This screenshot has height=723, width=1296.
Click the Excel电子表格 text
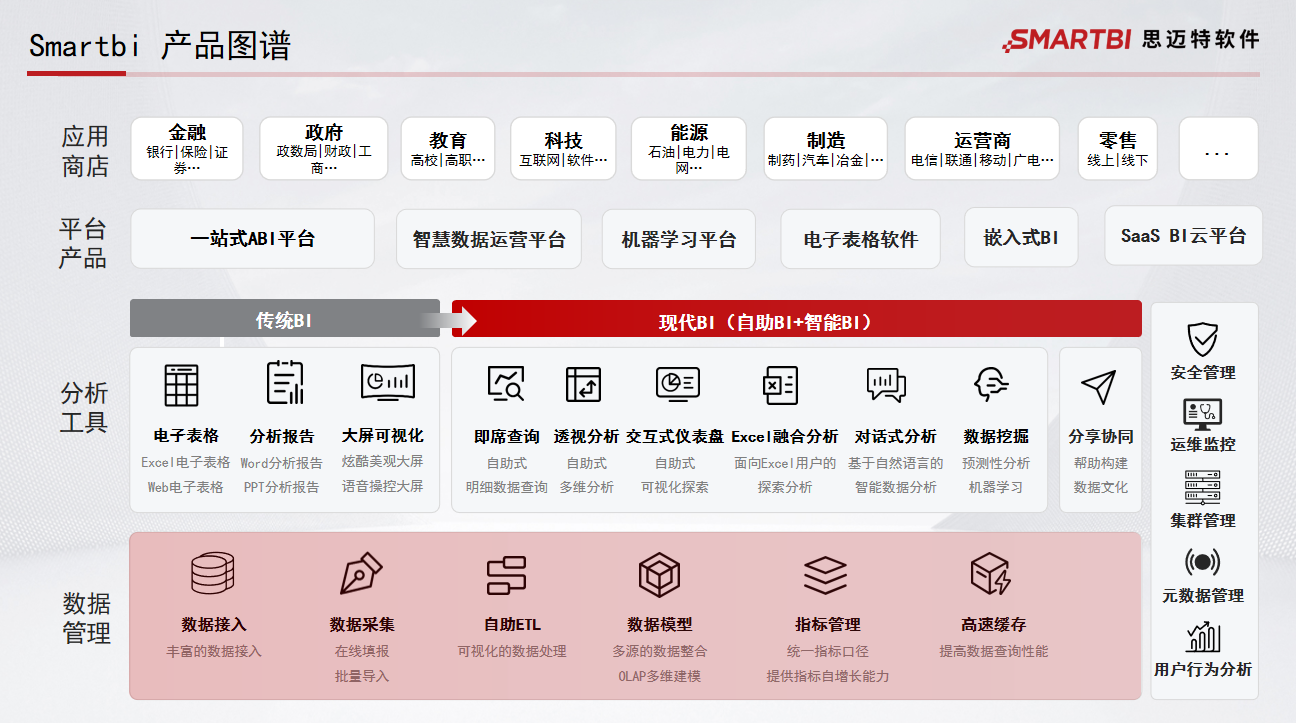click(x=185, y=462)
